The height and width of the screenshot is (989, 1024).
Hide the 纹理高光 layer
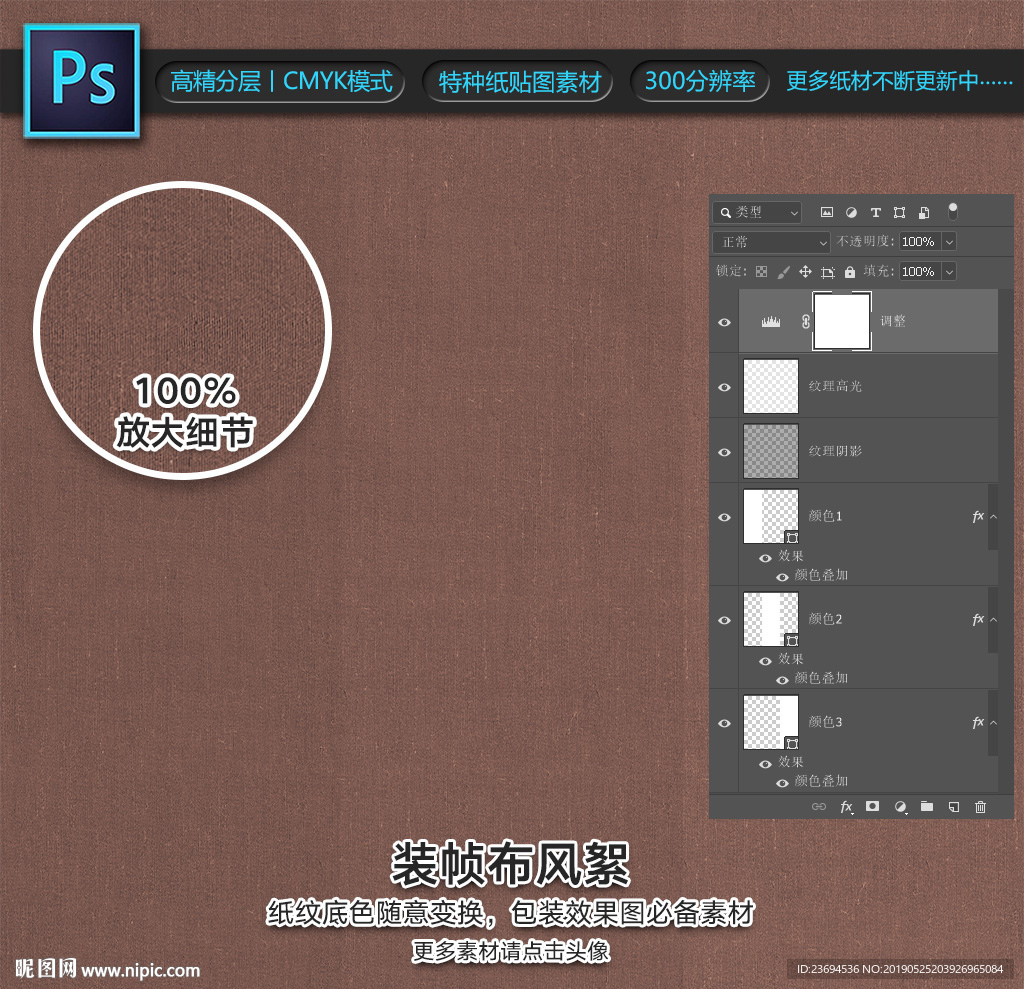[724, 387]
